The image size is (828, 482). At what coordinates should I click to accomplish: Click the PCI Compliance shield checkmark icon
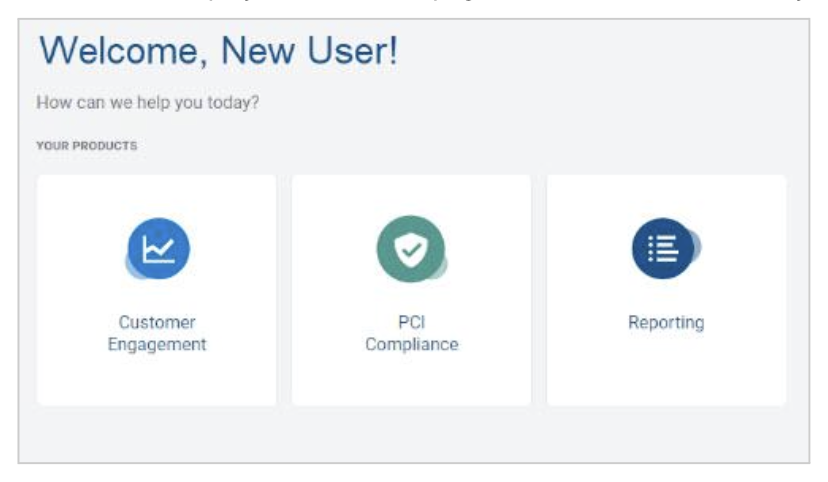tap(410, 248)
